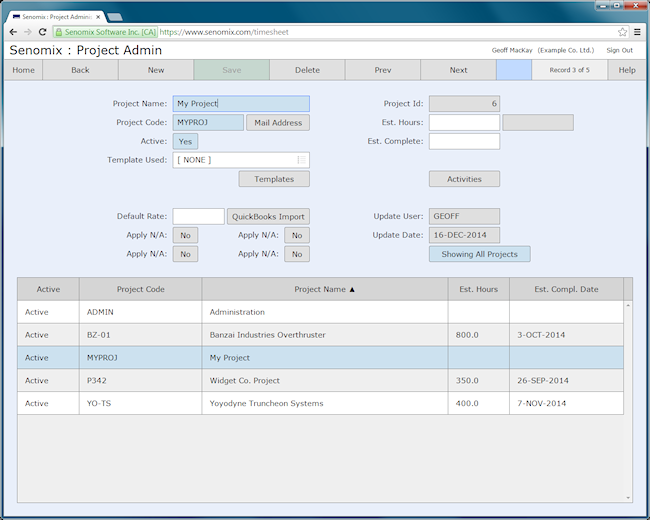
Task: Click the Save toolbar button
Action: (232, 70)
